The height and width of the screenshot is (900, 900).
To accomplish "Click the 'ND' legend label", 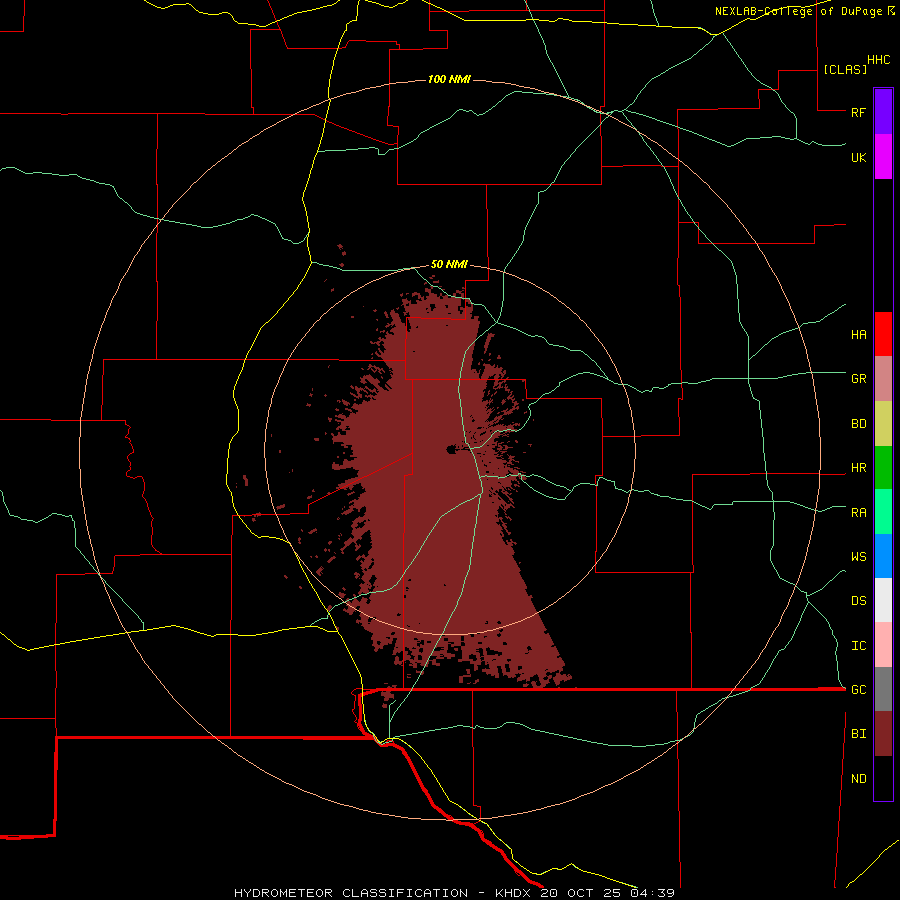I will [x=858, y=778].
